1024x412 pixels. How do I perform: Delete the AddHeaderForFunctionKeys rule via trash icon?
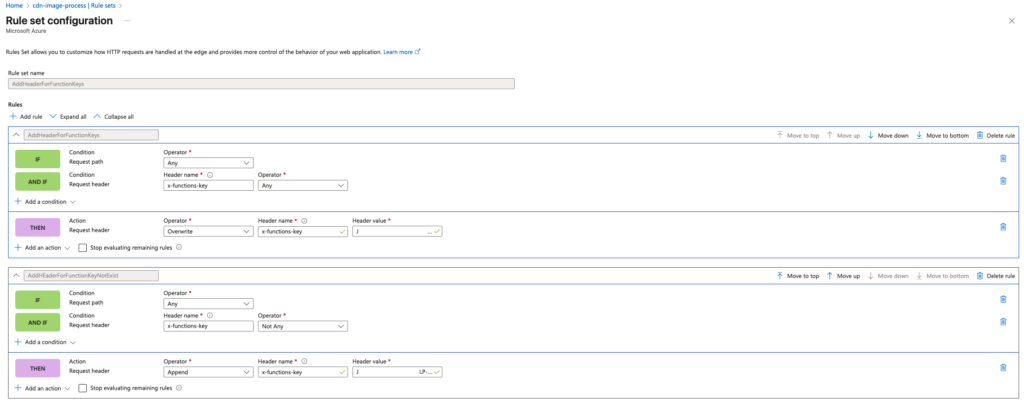click(995, 135)
